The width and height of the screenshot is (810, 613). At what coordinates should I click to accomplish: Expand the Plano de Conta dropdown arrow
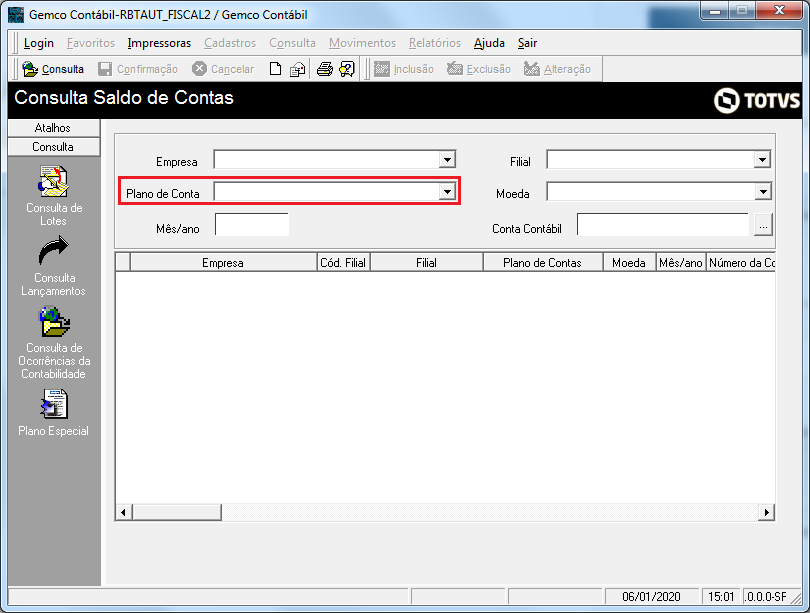pyautogui.click(x=447, y=192)
